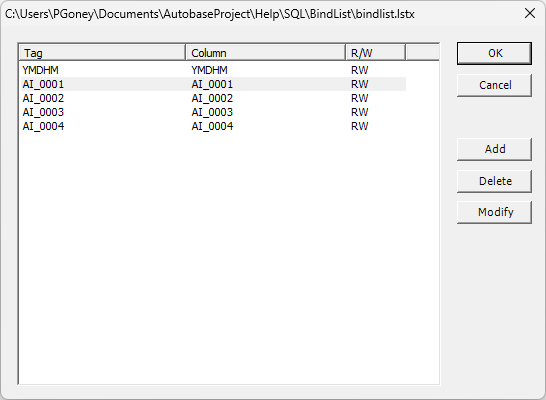Modify the selected binding
Image resolution: width=546 pixels, height=400 pixels.
coord(494,212)
